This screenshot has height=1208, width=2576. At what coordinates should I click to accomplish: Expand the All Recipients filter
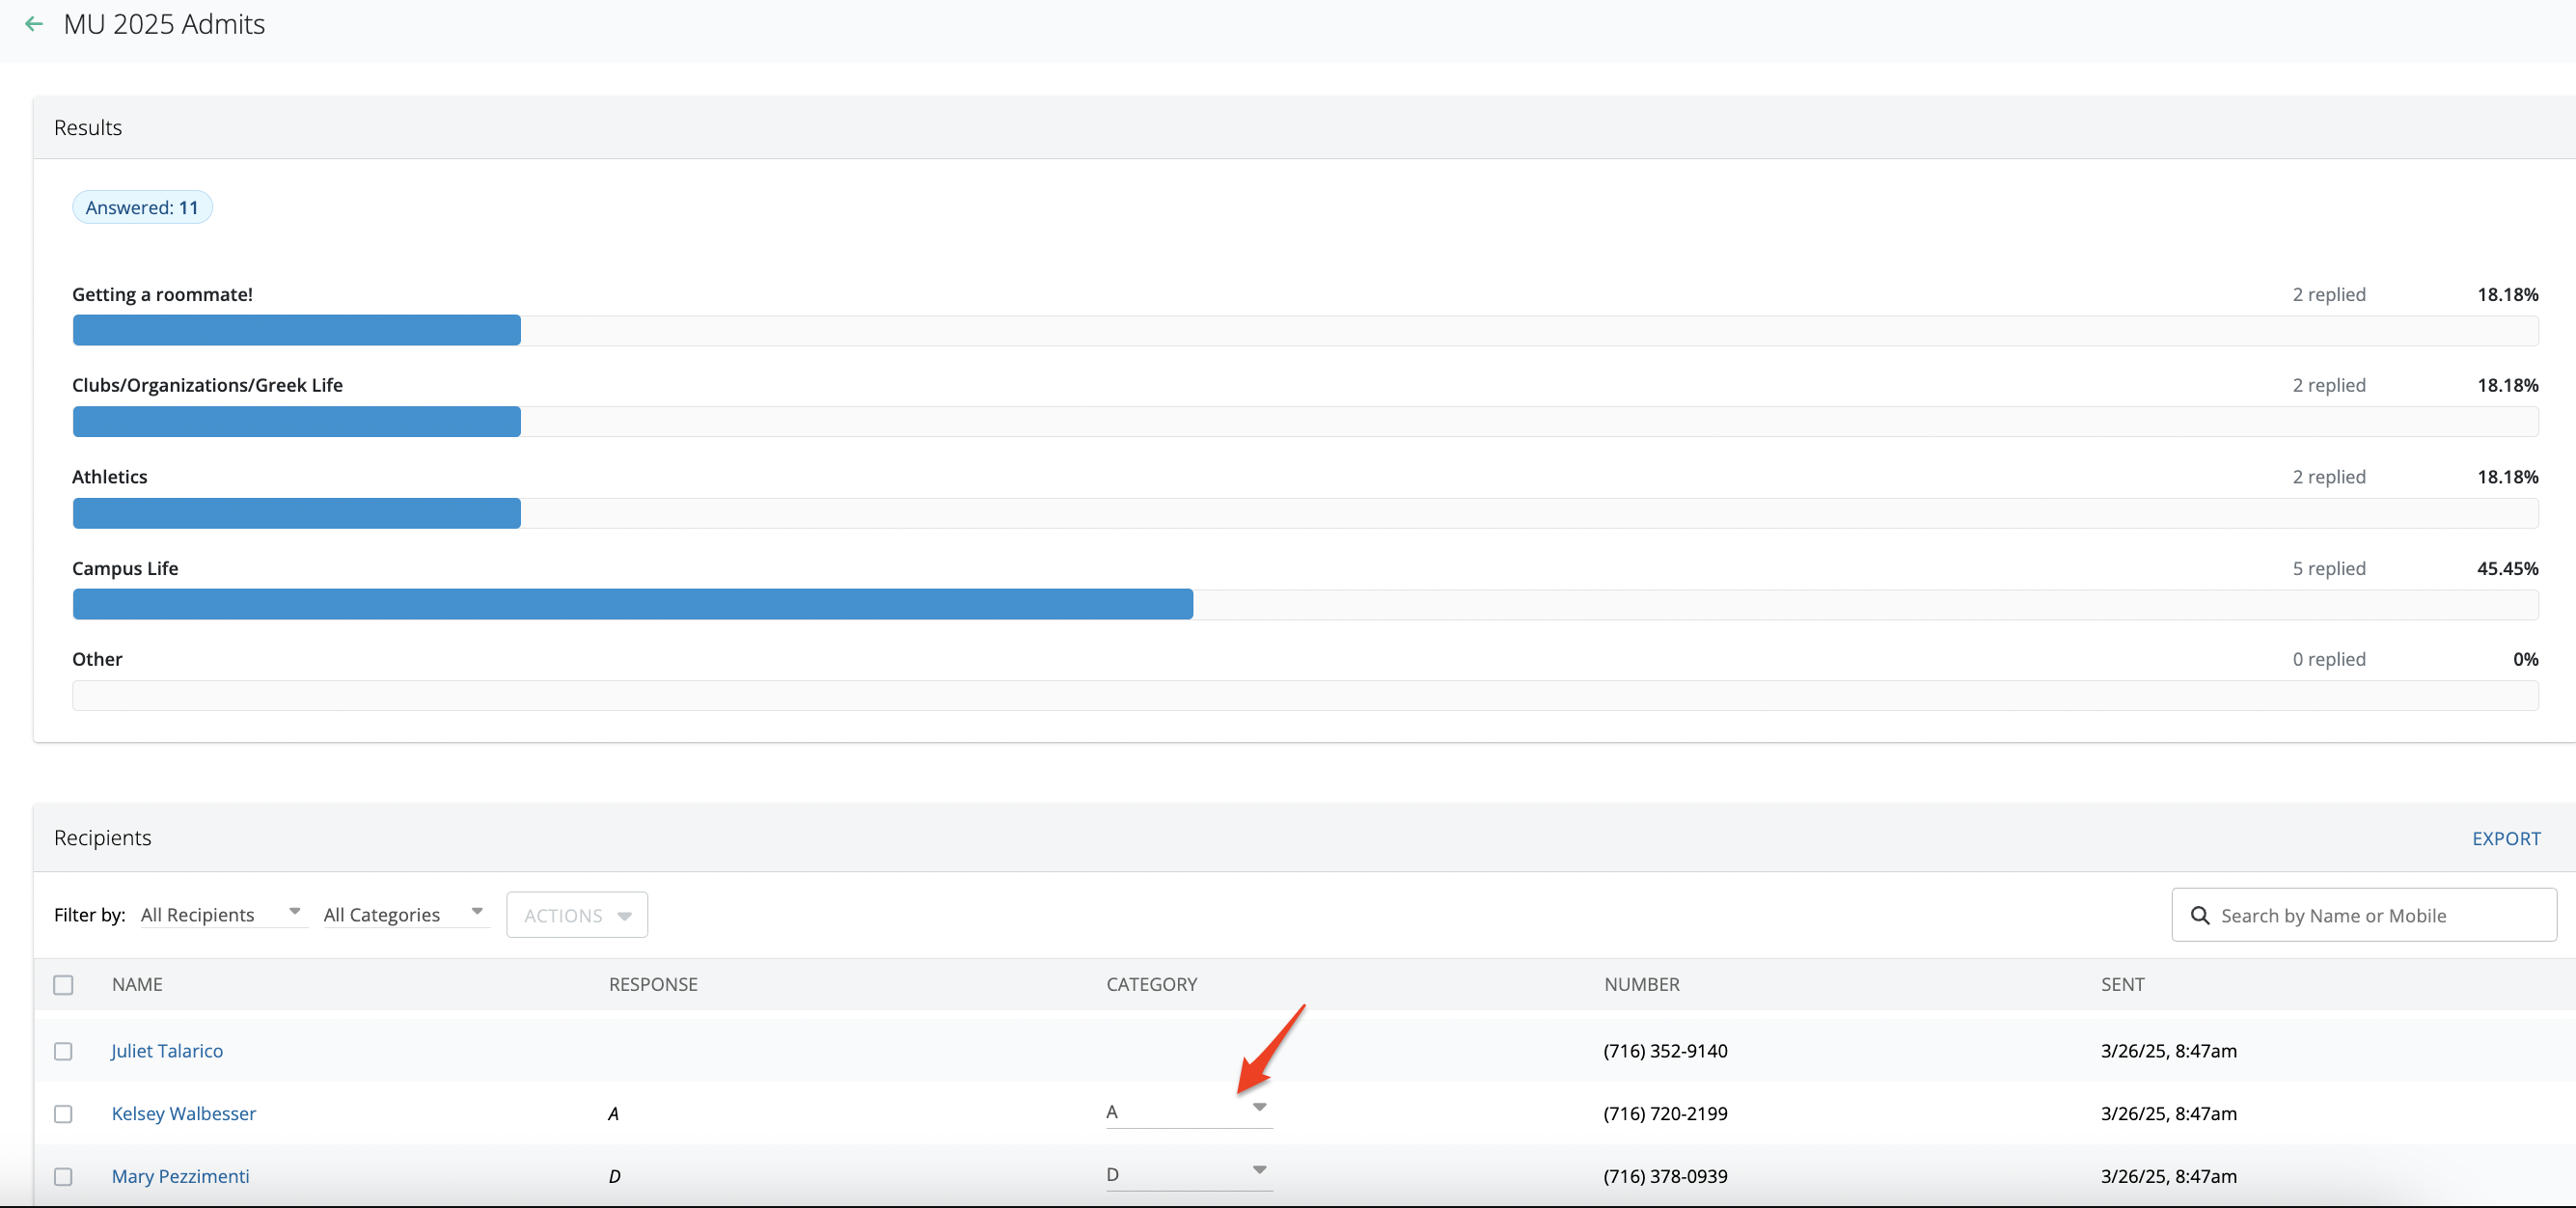[222, 914]
